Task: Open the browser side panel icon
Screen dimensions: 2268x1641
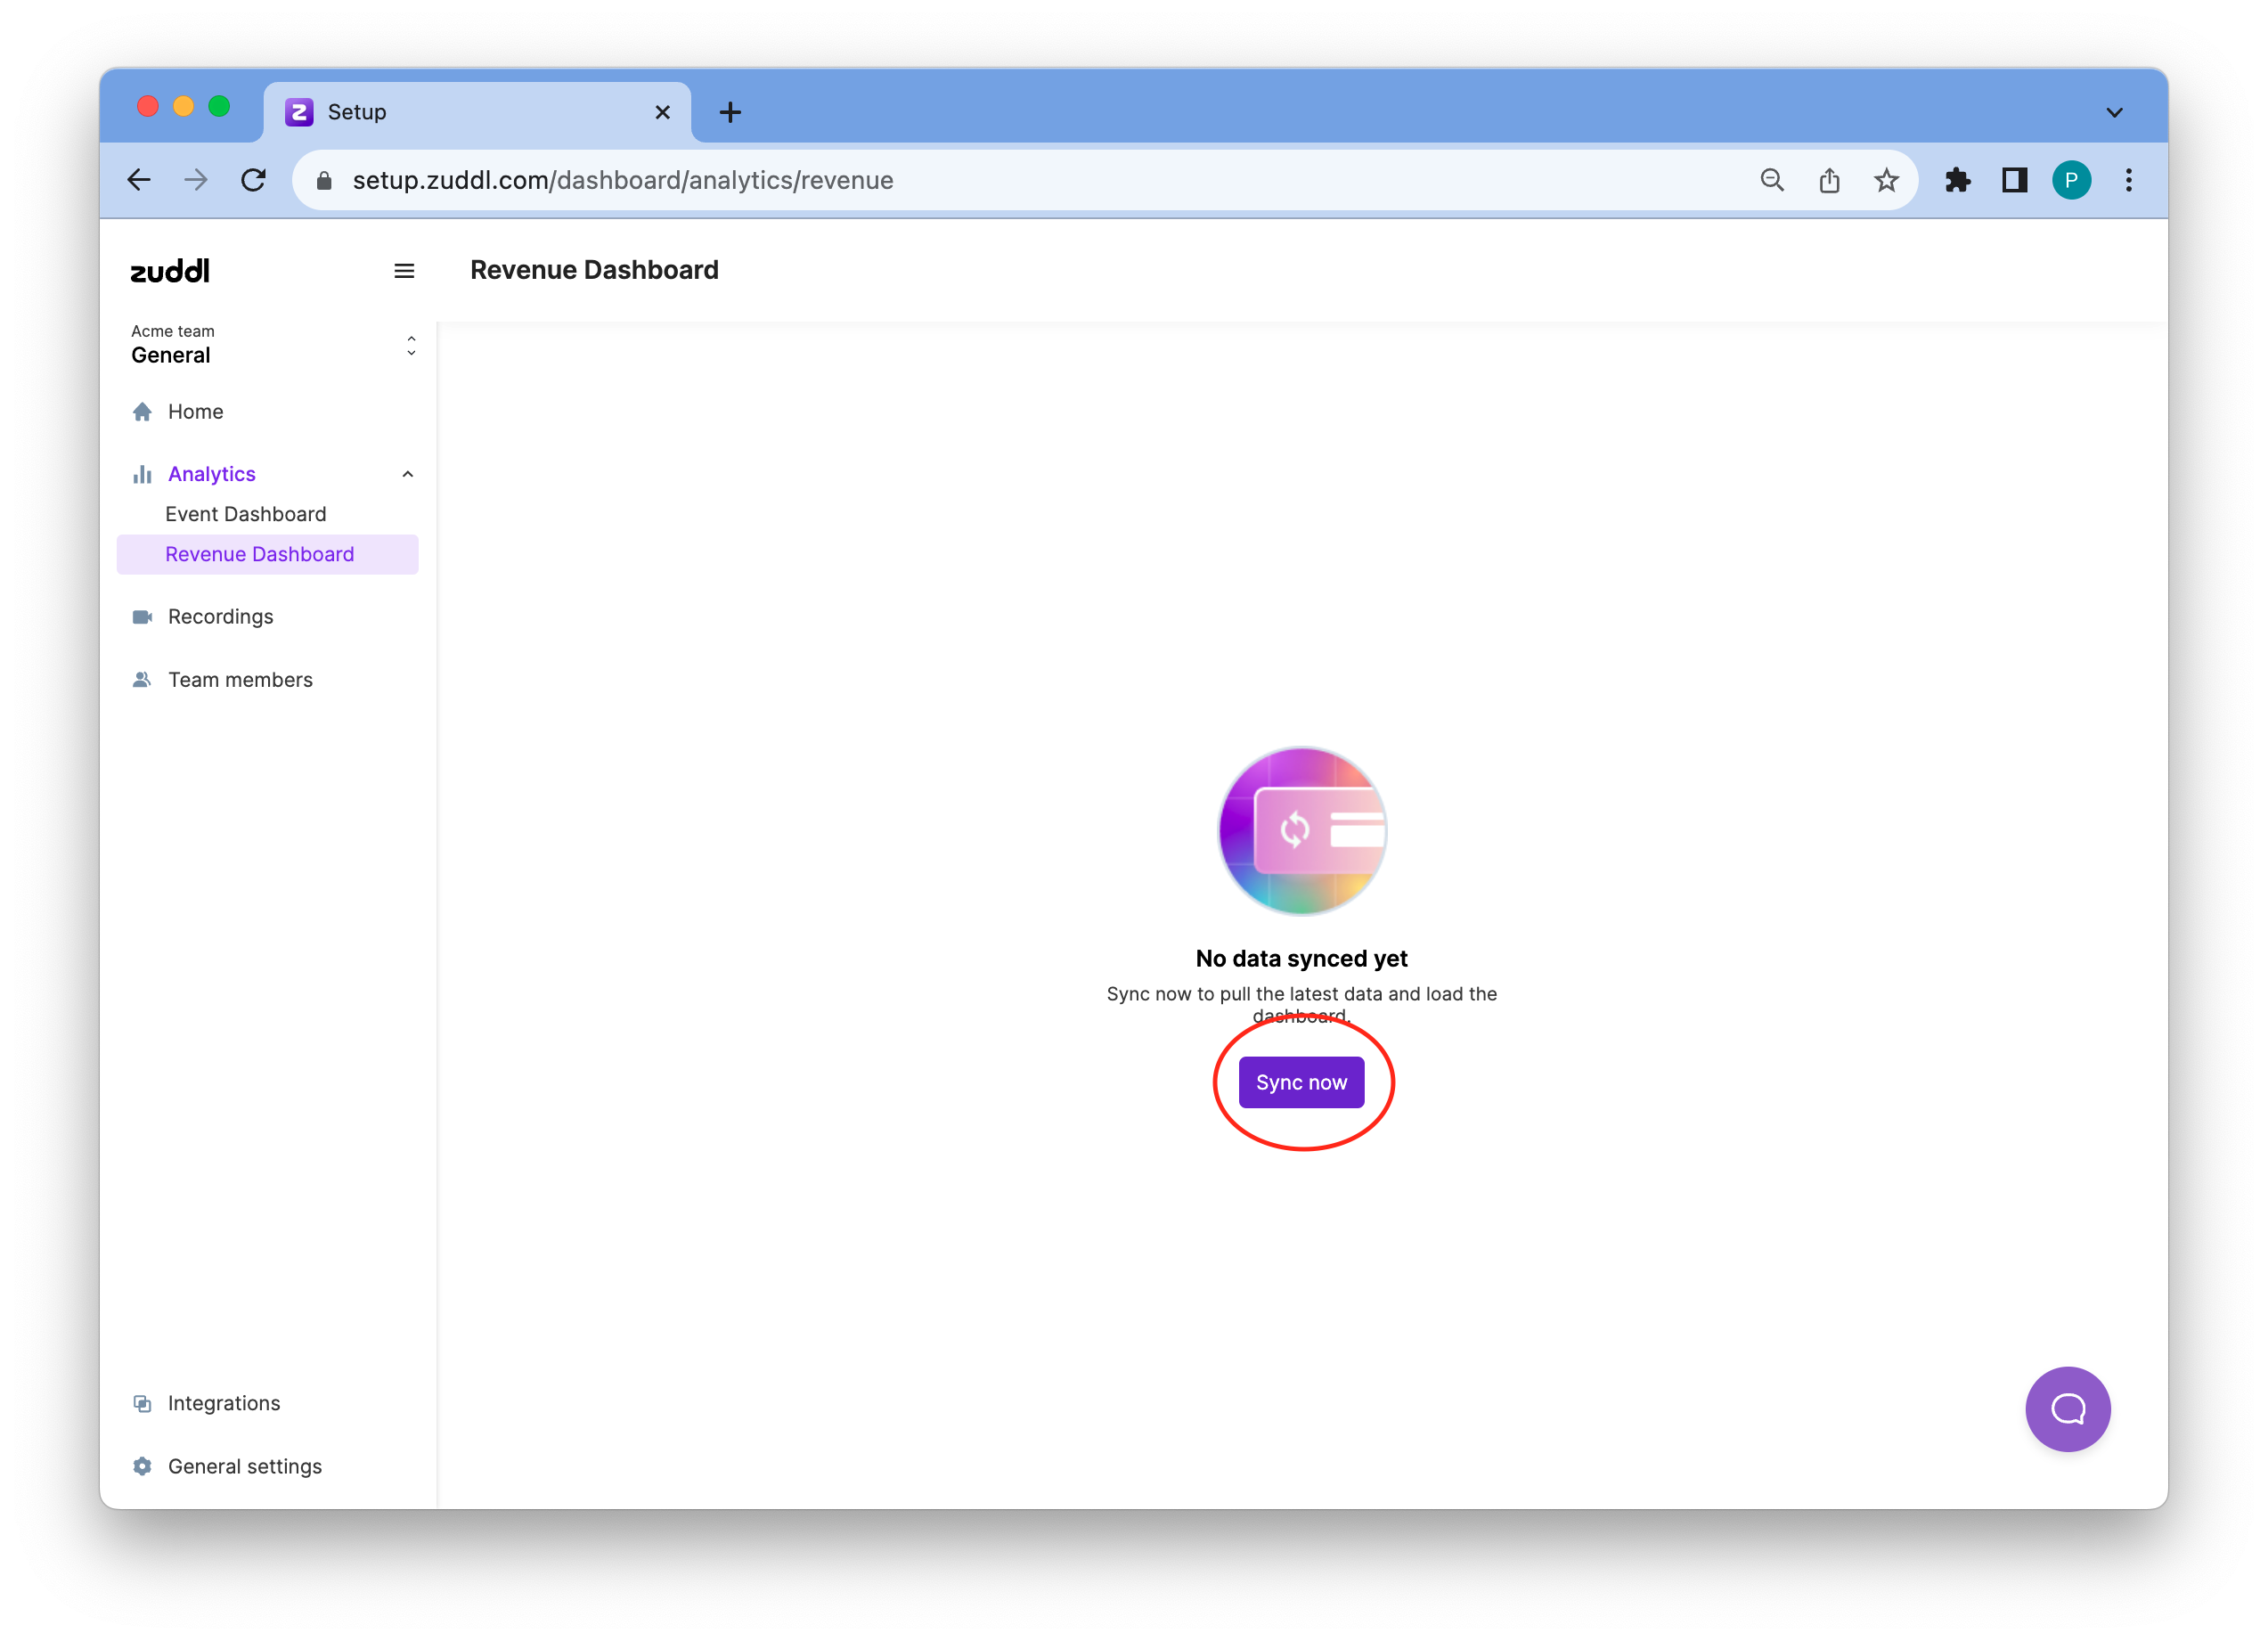Action: (x=2014, y=180)
